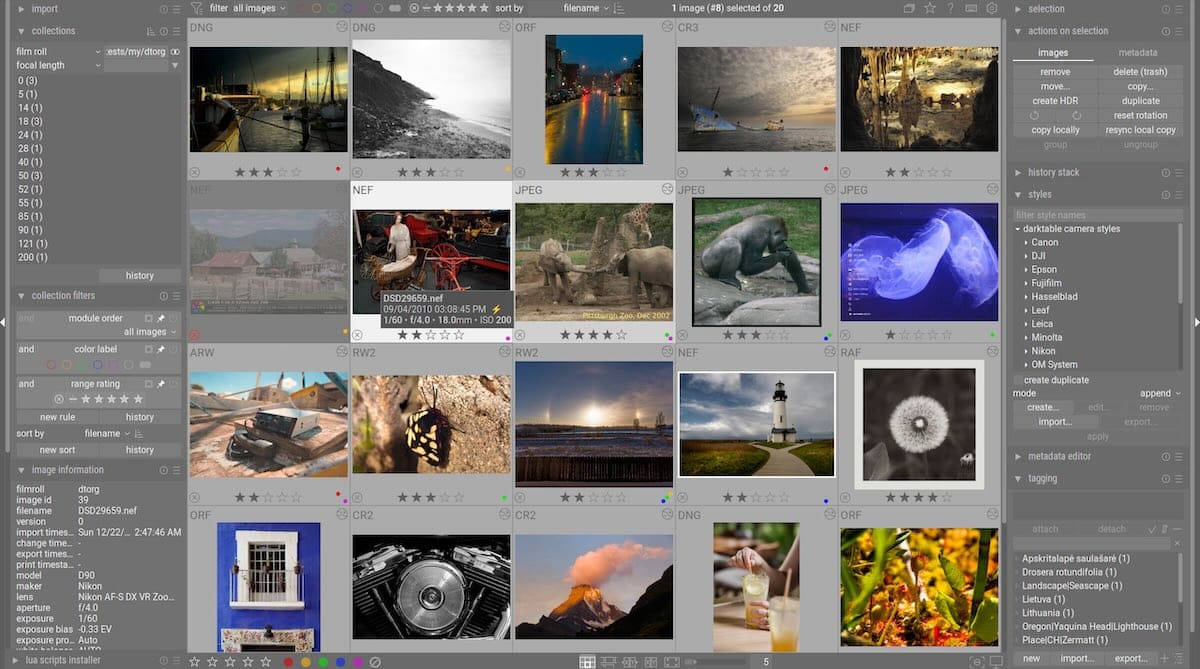Viewport: 1200px width, 669px height.
Task: Open the help question mark icon
Action: pos(951,8)
